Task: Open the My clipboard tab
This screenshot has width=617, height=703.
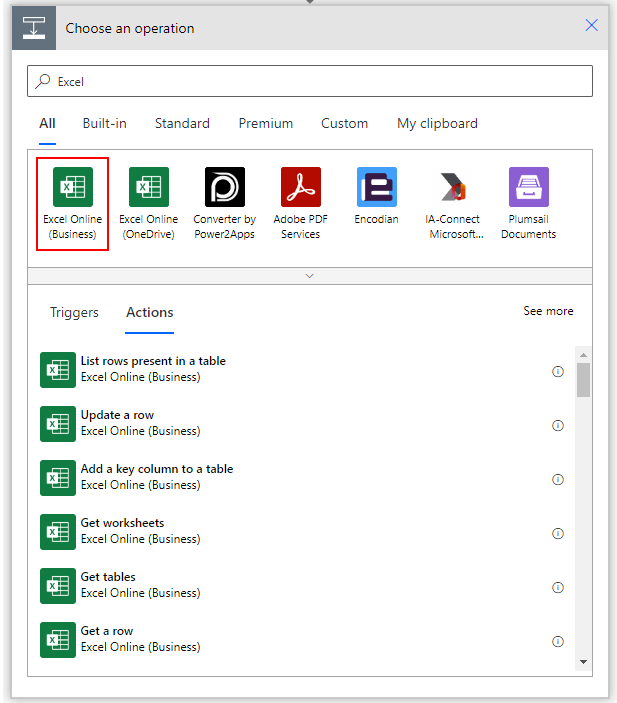Action: 437,124
